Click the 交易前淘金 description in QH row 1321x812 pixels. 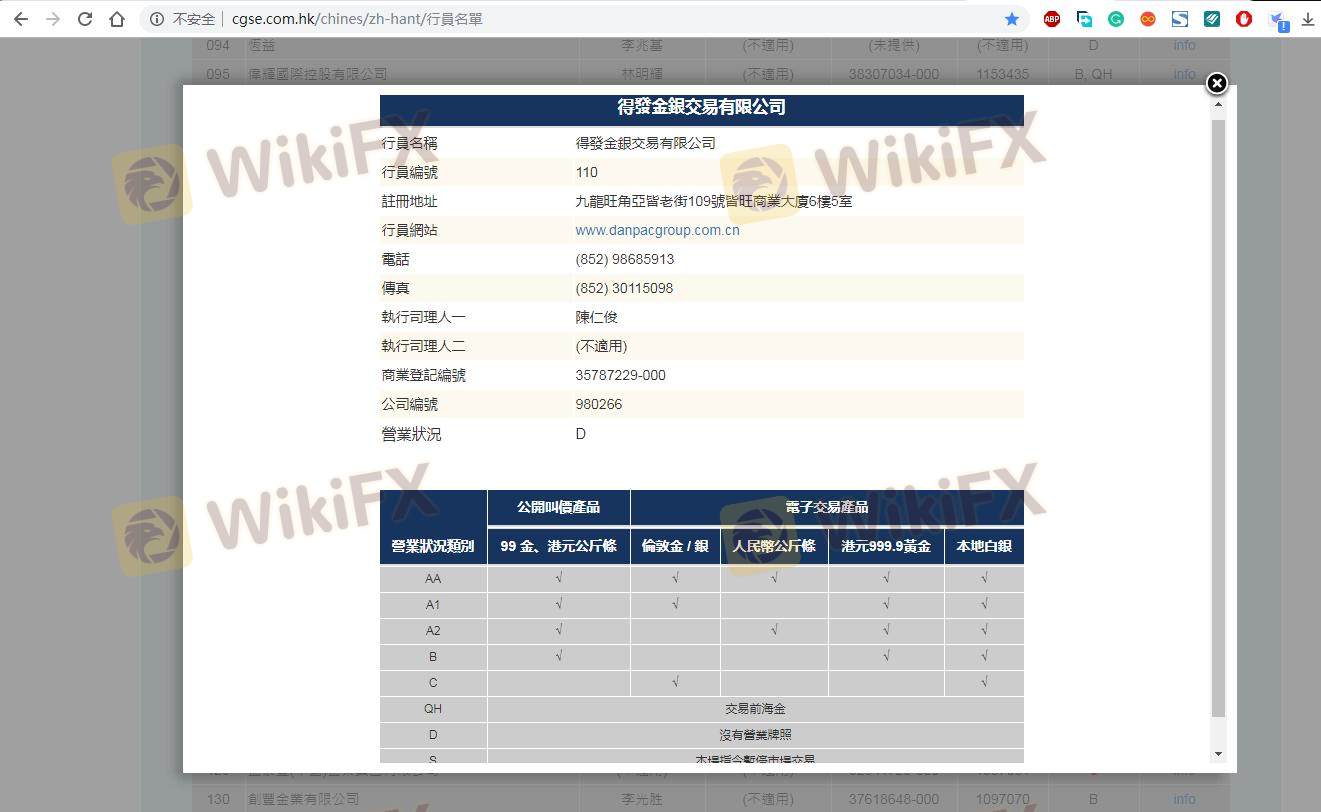(x=755, y=709)
